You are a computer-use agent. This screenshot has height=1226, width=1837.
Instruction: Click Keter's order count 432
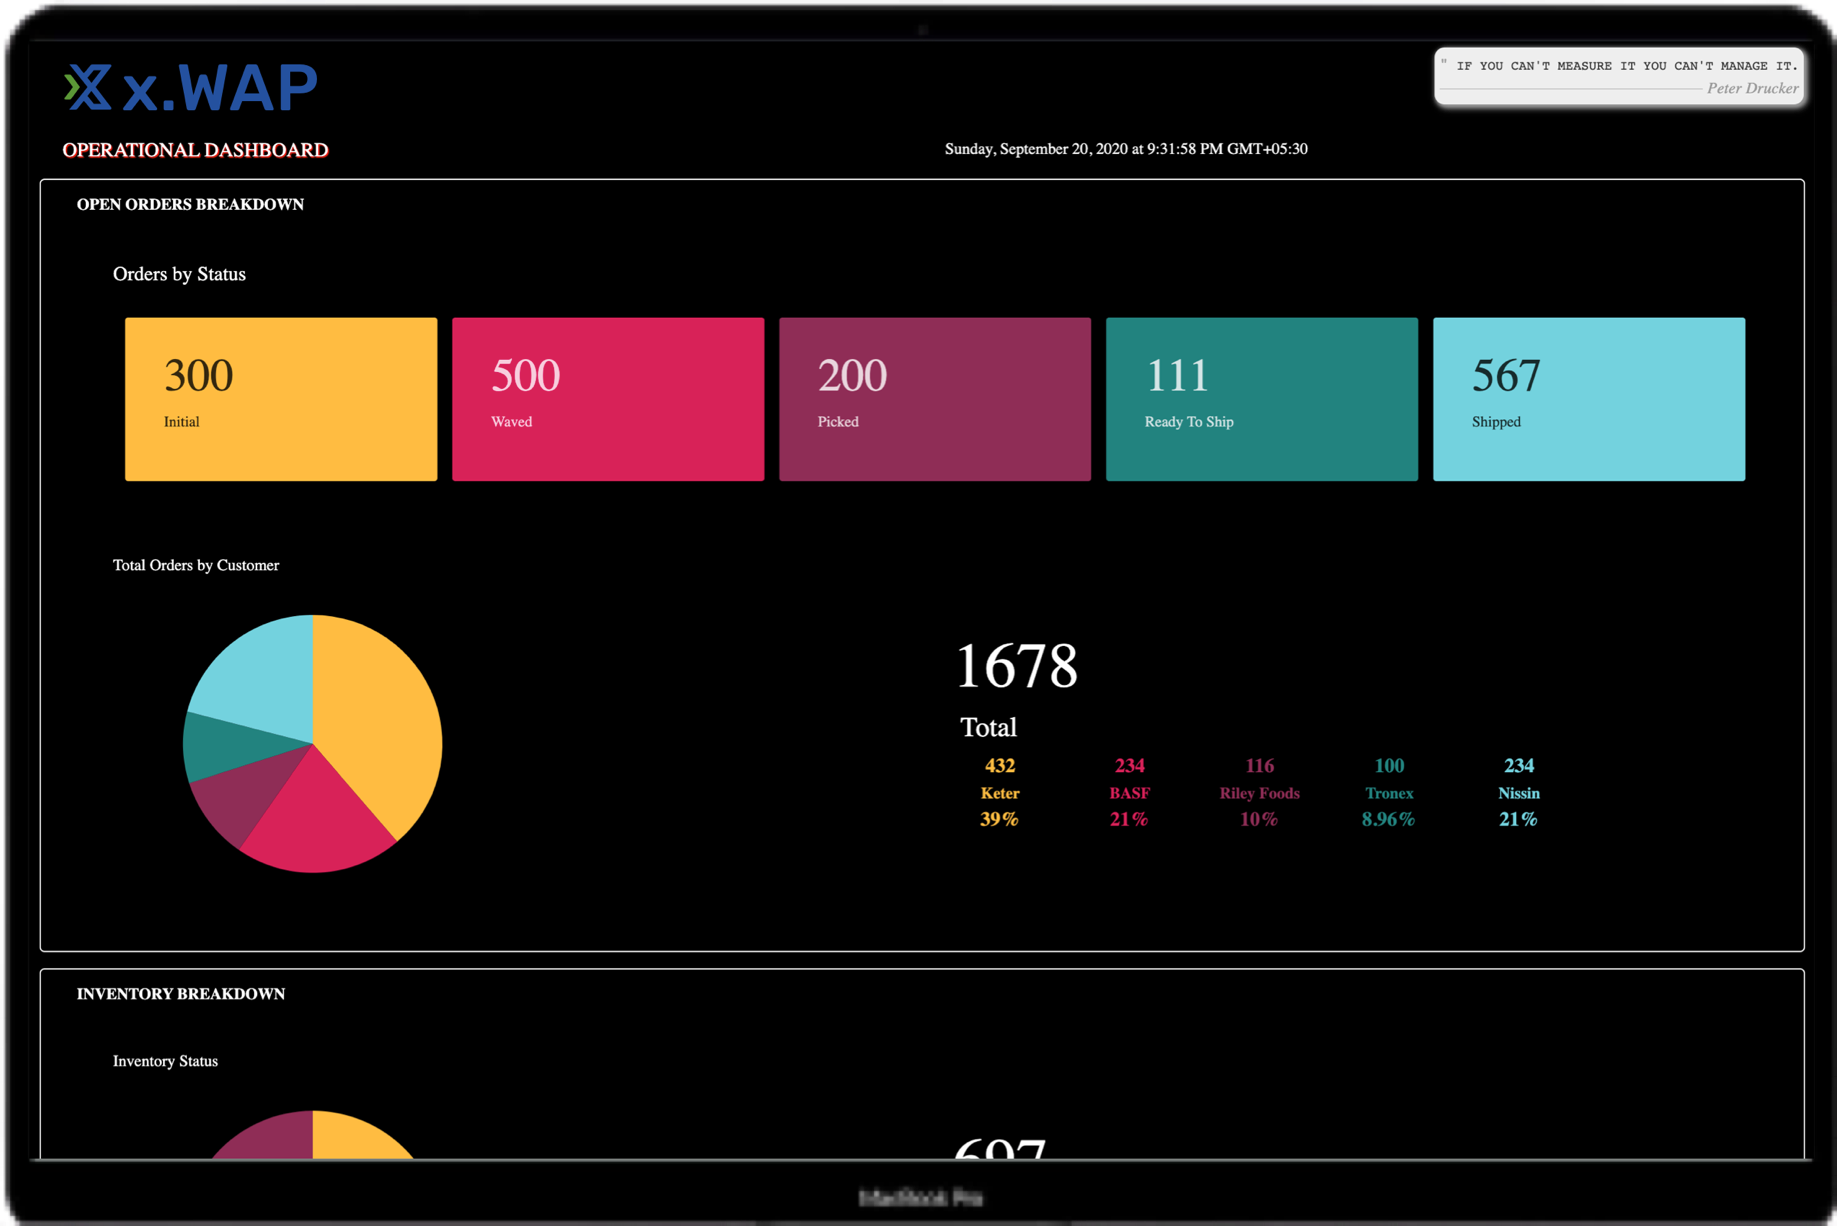(1000, 766)
